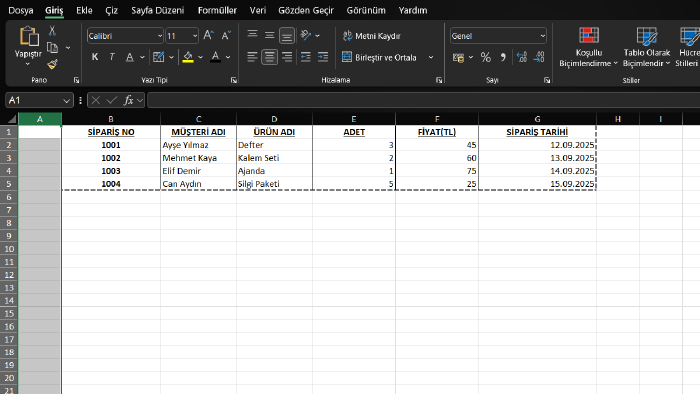Click the SİPARİŞ TARİHİ header cell
This screenshot has height=394, width=700.
pos(537,132)
